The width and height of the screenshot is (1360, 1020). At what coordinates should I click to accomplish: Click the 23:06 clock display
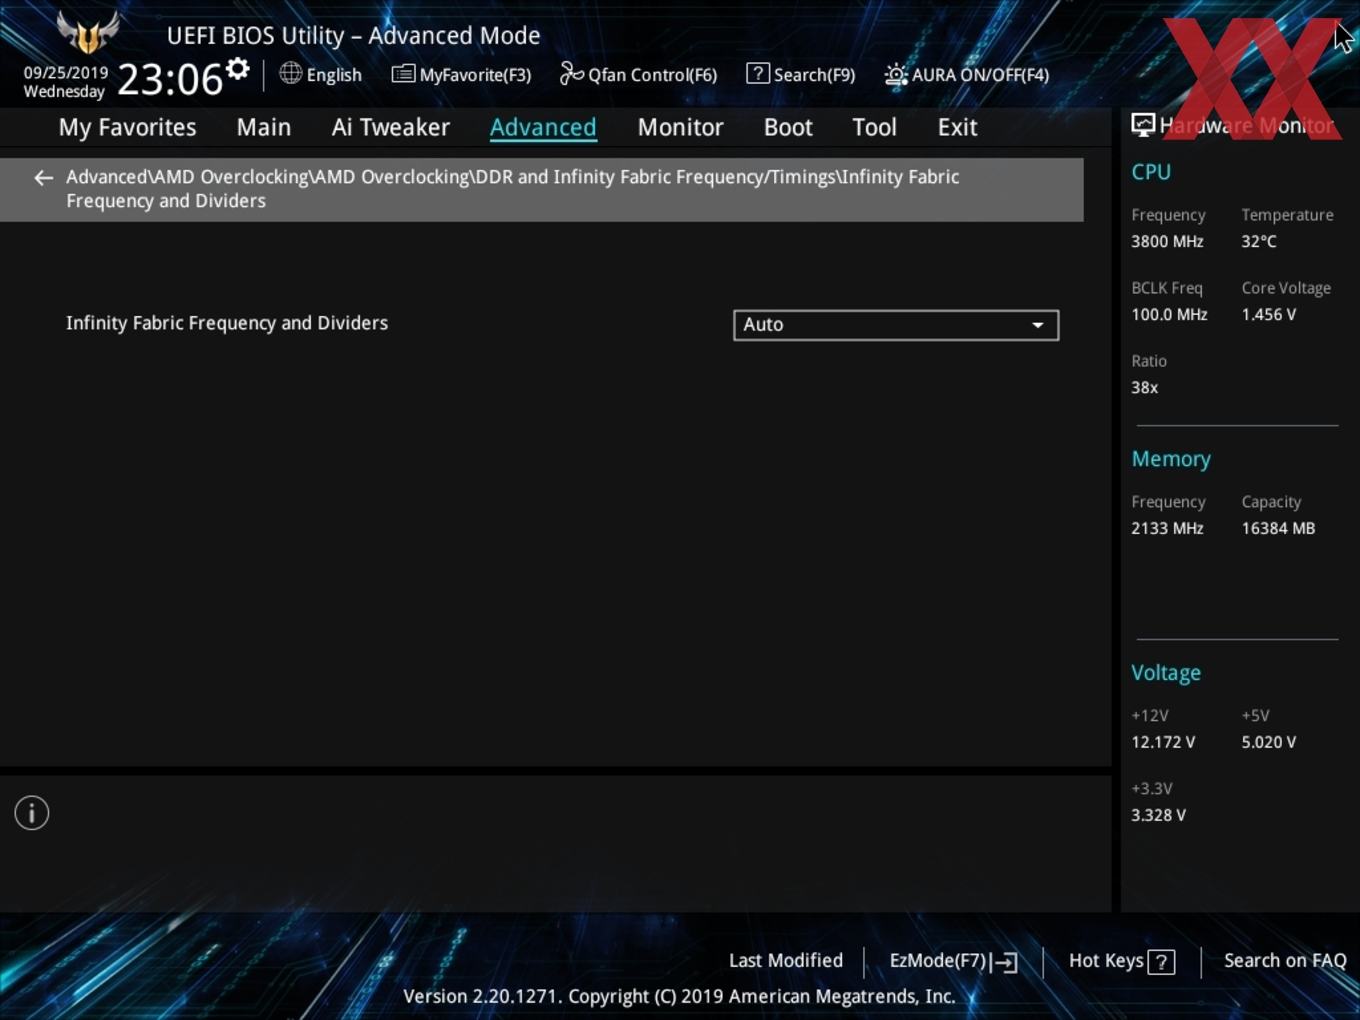pos(170,79)
